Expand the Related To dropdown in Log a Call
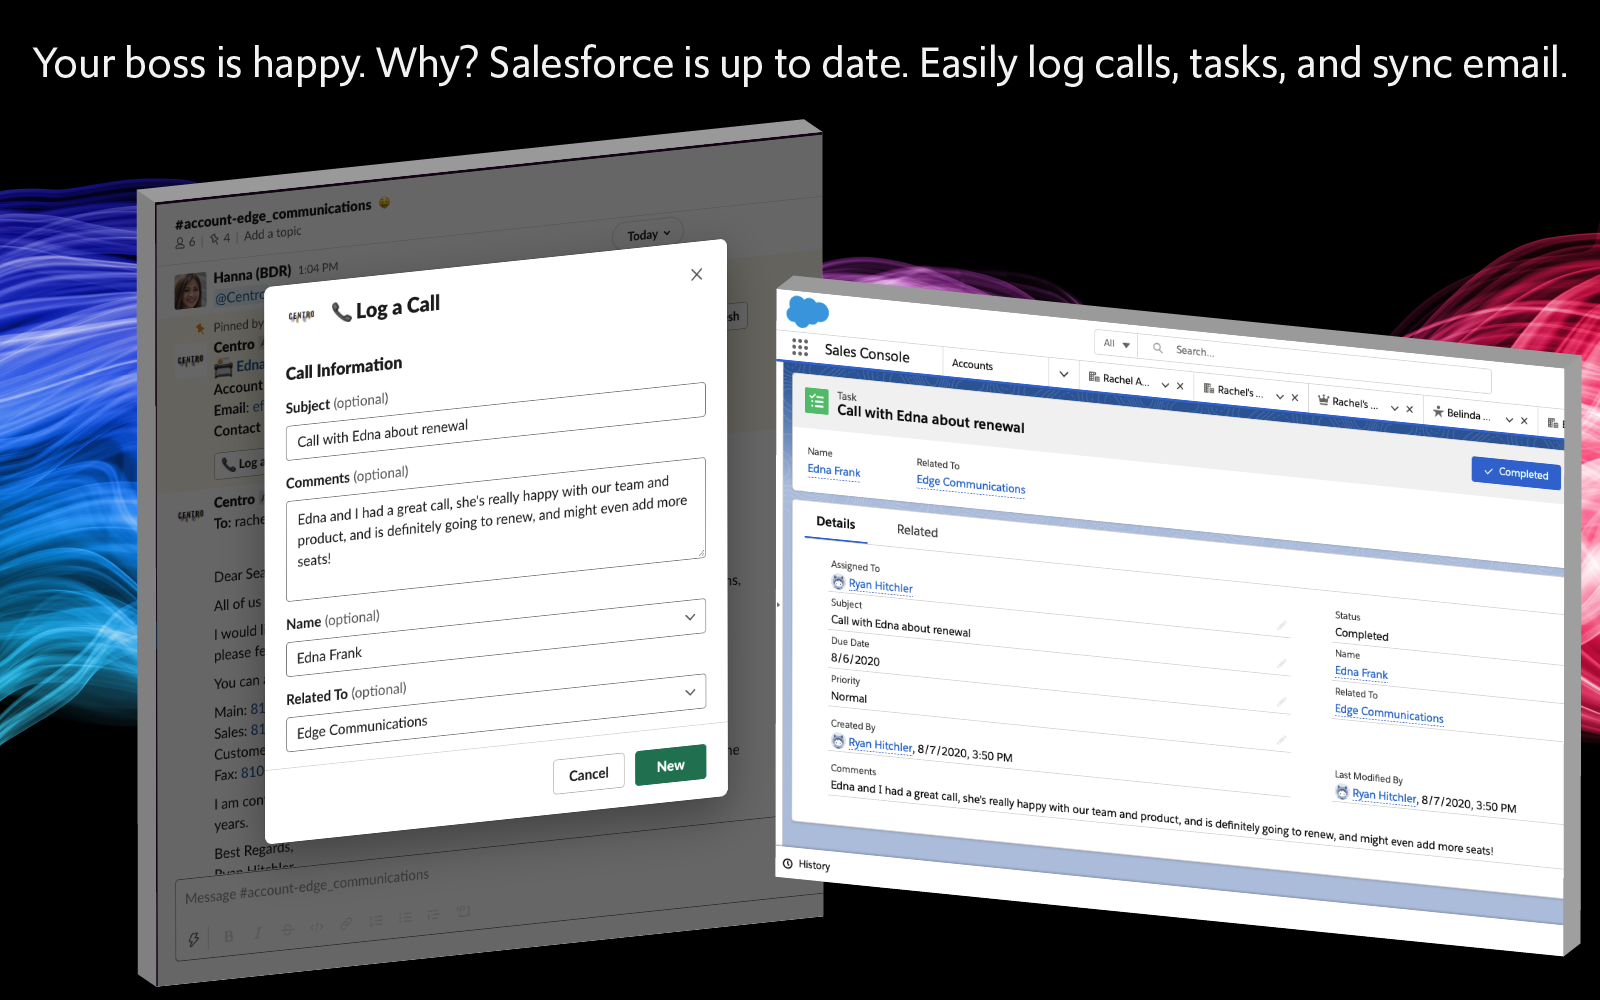 pos(690,692)
